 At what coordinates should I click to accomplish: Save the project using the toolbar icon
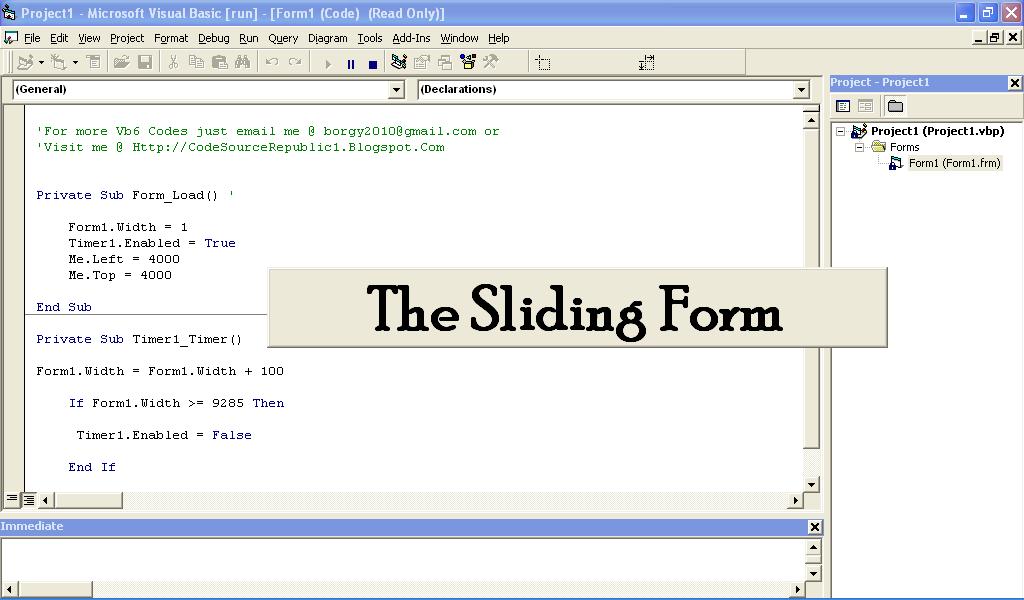click(147, 62)
